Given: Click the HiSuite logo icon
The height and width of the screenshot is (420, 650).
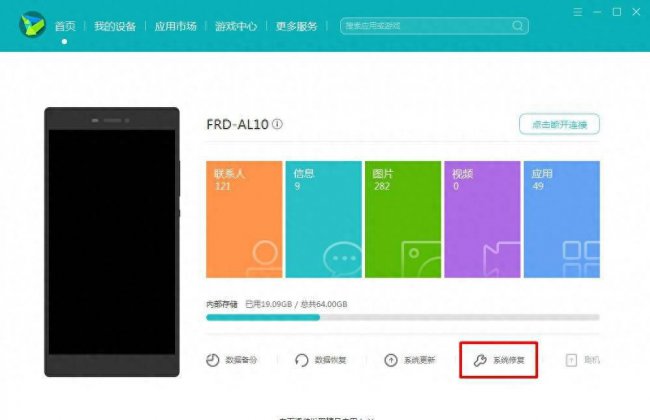Looking at the screenshot, I should (x=32, y=24).
